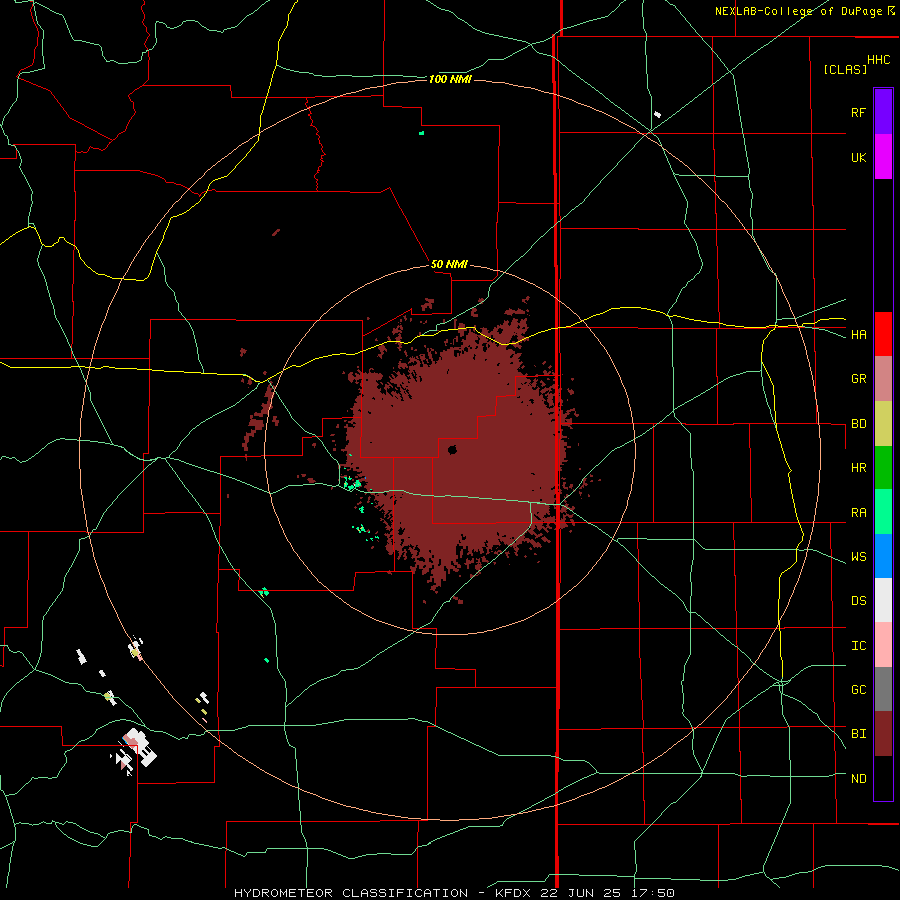
Task: Click the 'GR' legend label
Action: coord(858,379)
